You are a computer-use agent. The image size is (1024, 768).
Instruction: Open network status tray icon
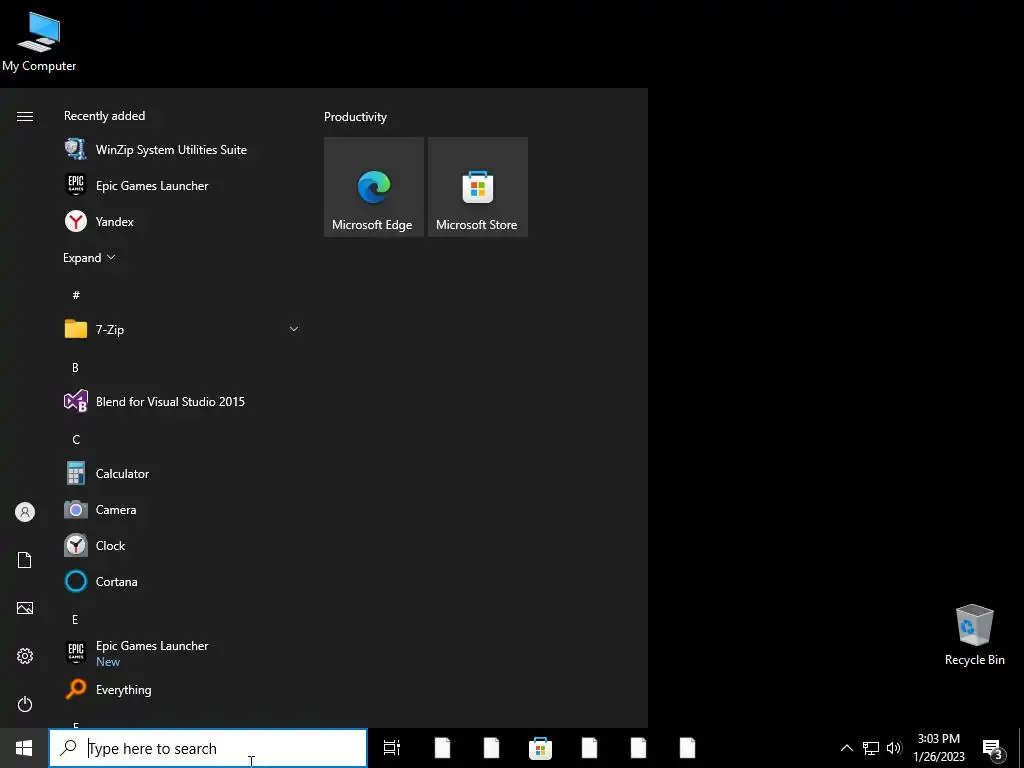click(x=871, y=748)
